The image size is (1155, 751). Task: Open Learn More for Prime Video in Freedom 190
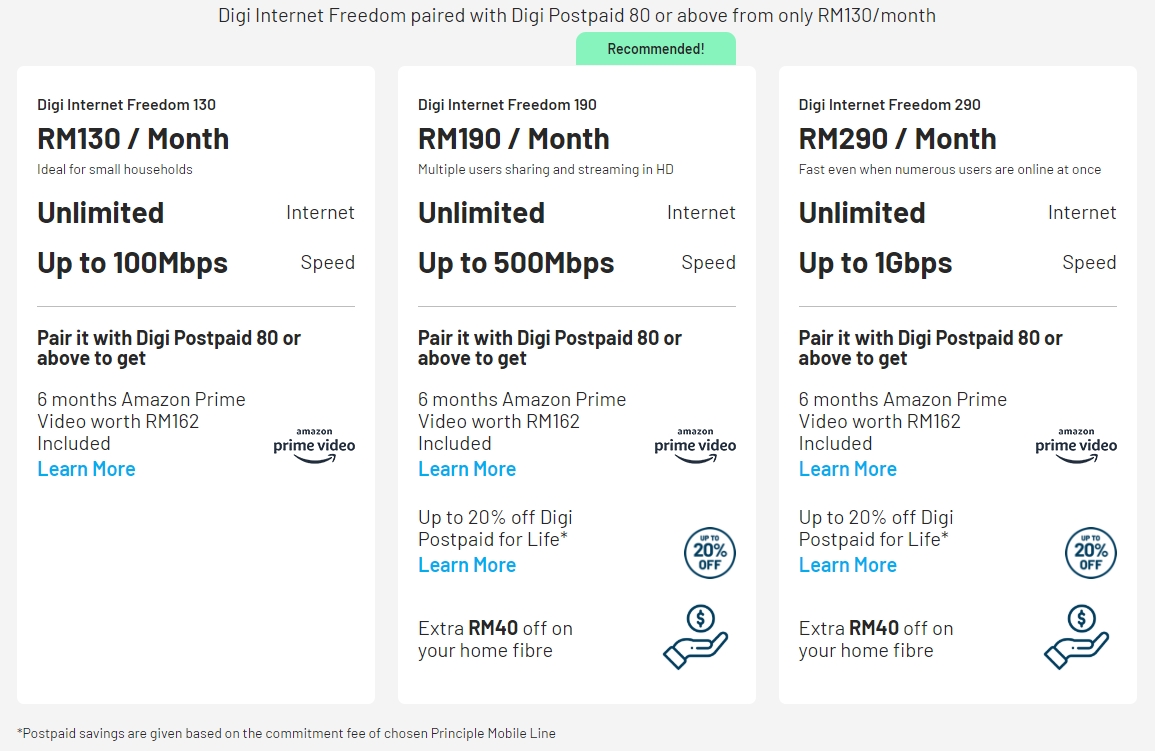467,469
